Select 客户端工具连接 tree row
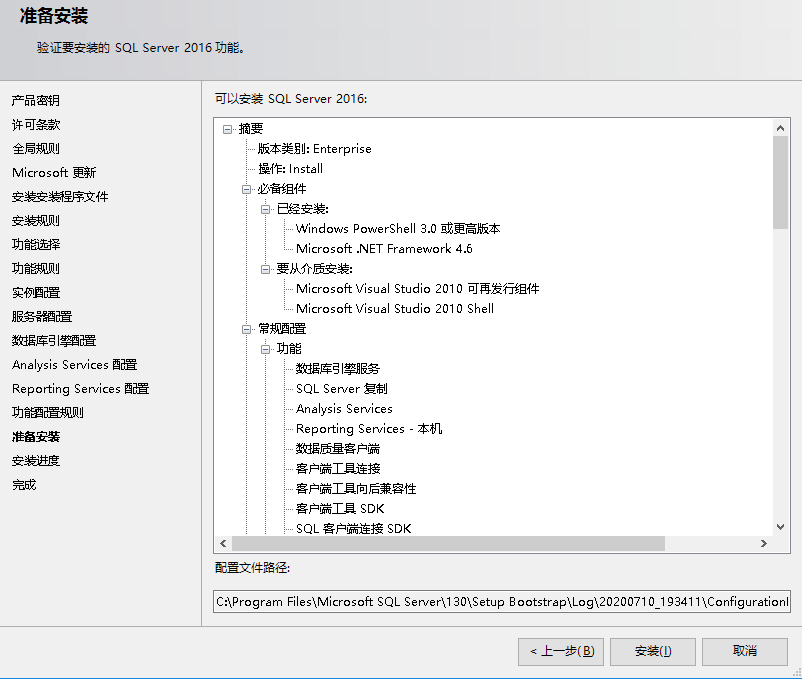 (x=338, y=469)
